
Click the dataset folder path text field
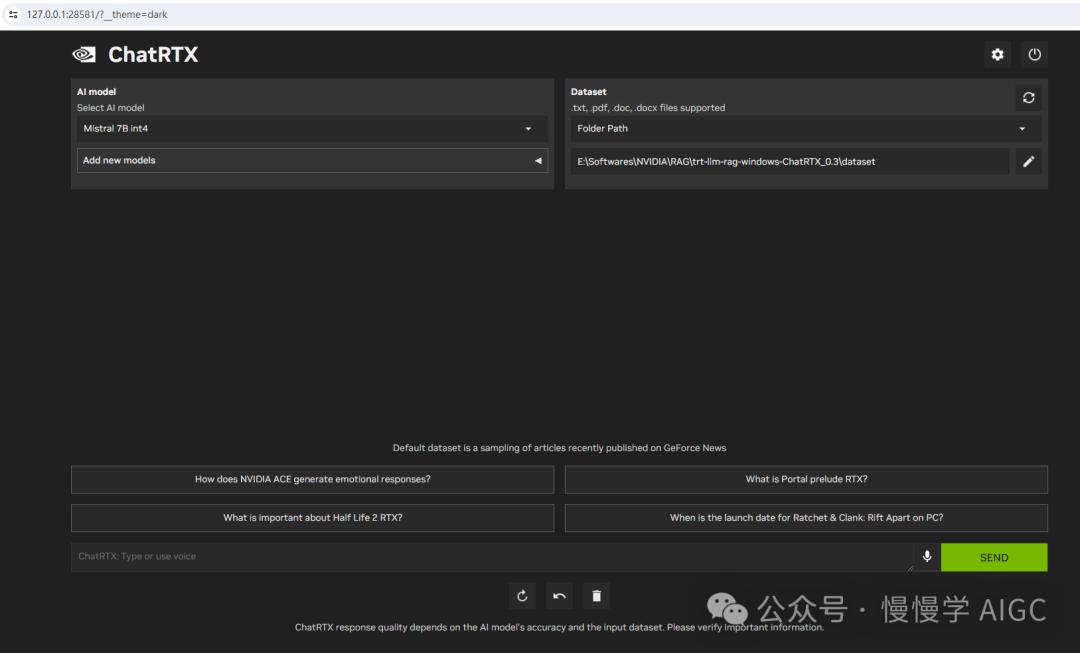[790, 161]
